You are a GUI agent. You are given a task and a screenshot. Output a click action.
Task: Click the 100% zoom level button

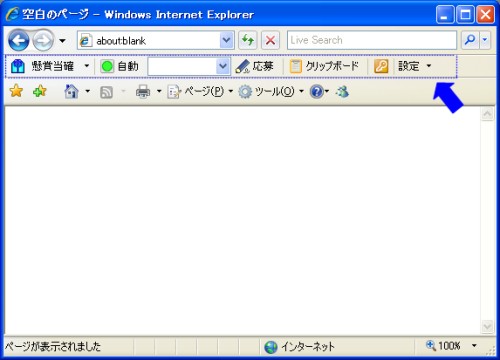pos(443,346)
